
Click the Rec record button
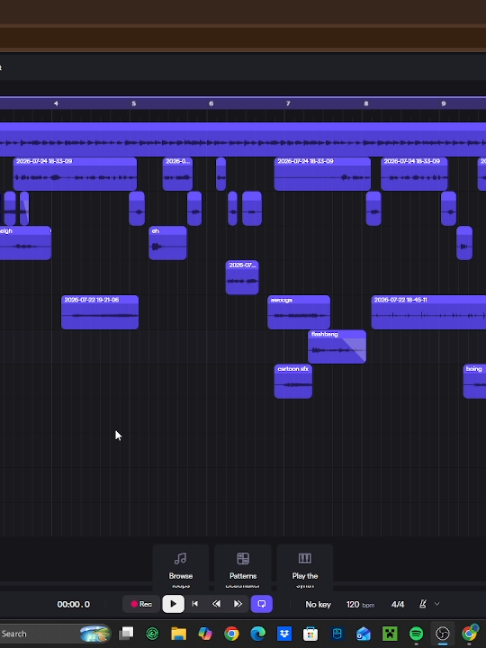tap(141, 604)
